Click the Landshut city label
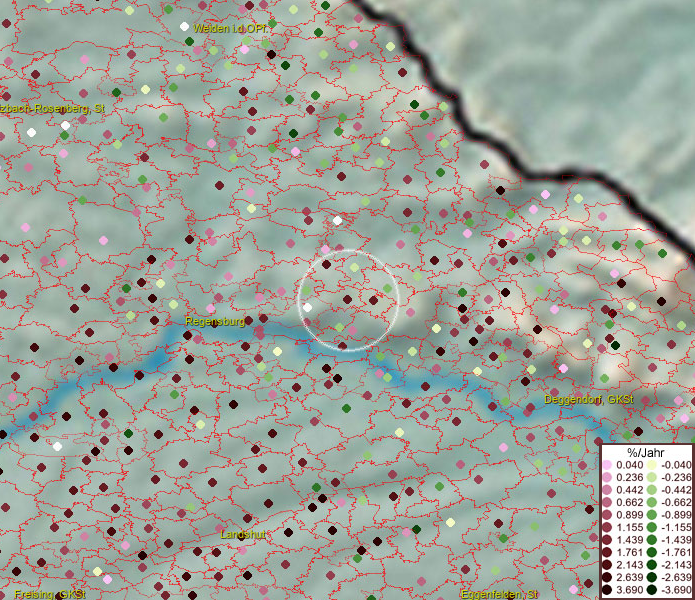This screenshot has height=600, width=695. (242, 534)
